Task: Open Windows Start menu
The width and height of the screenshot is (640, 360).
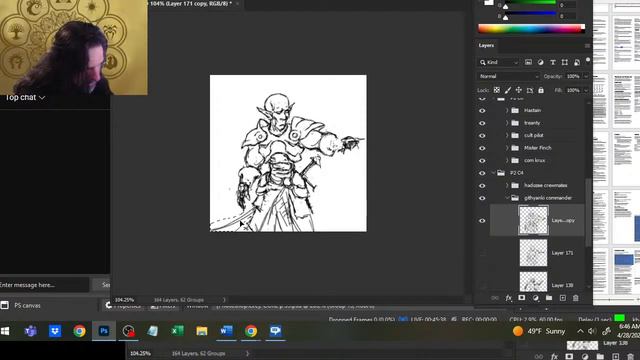Action: (x=5, y=331)
